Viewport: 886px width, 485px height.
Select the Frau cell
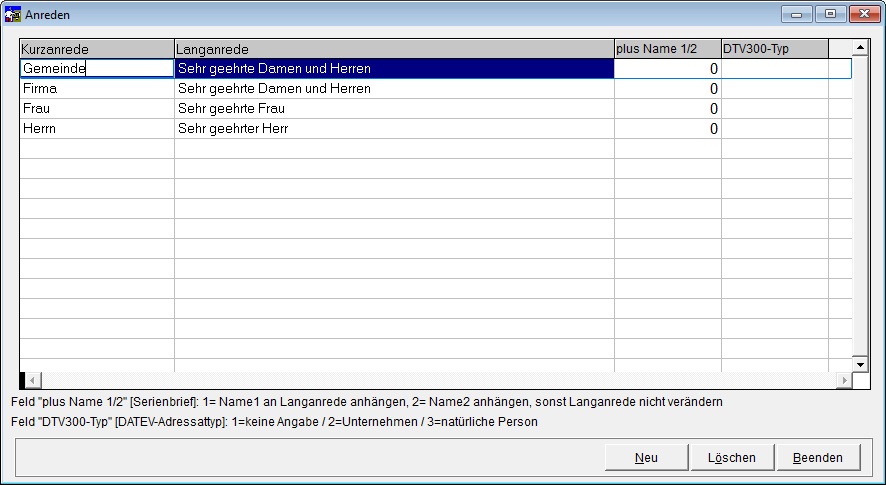pyautogui.click(x=97, y=109)
